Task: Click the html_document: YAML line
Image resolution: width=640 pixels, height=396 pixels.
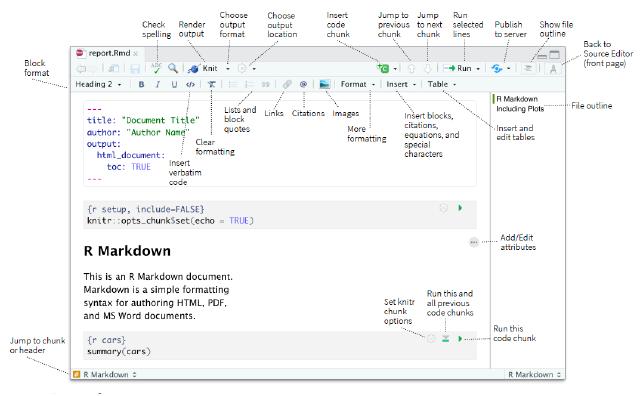Action: point(131,155)
